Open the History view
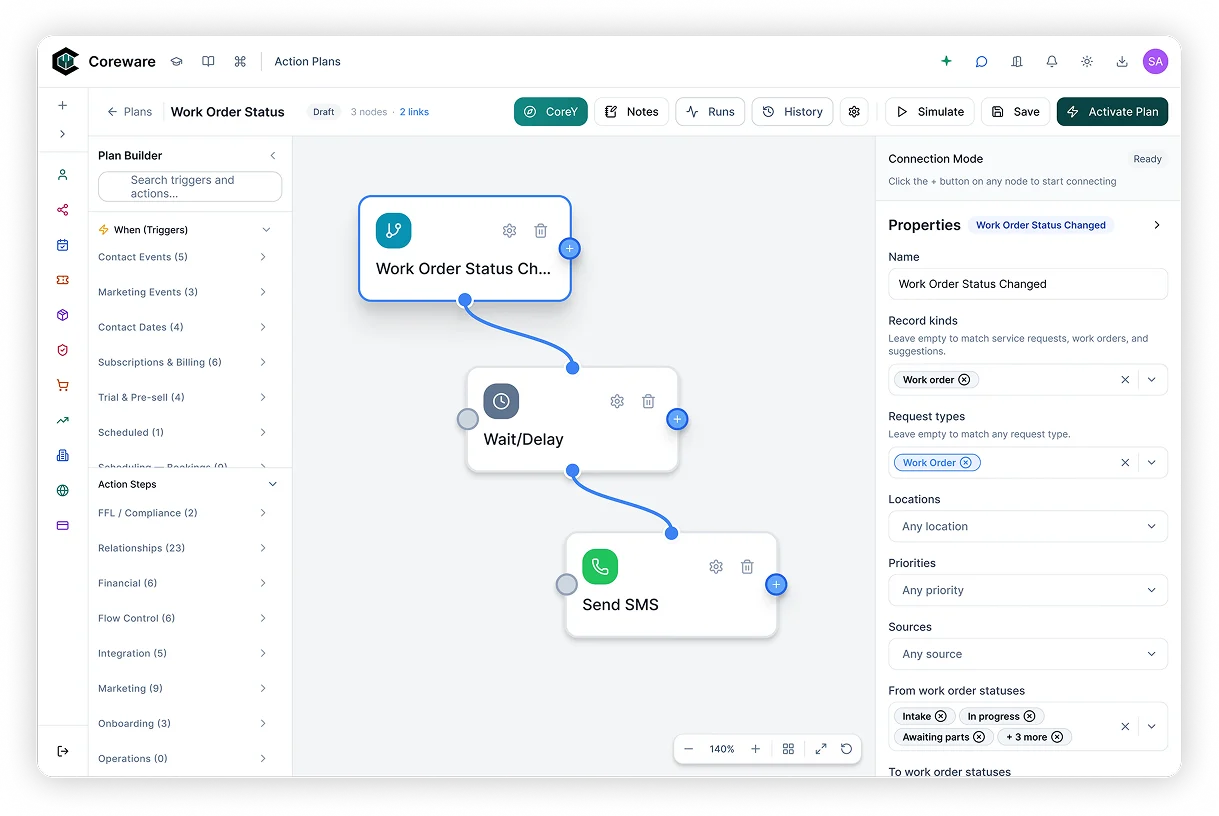The width and height of the screenshot is (1219, 816). click(792, 112)
